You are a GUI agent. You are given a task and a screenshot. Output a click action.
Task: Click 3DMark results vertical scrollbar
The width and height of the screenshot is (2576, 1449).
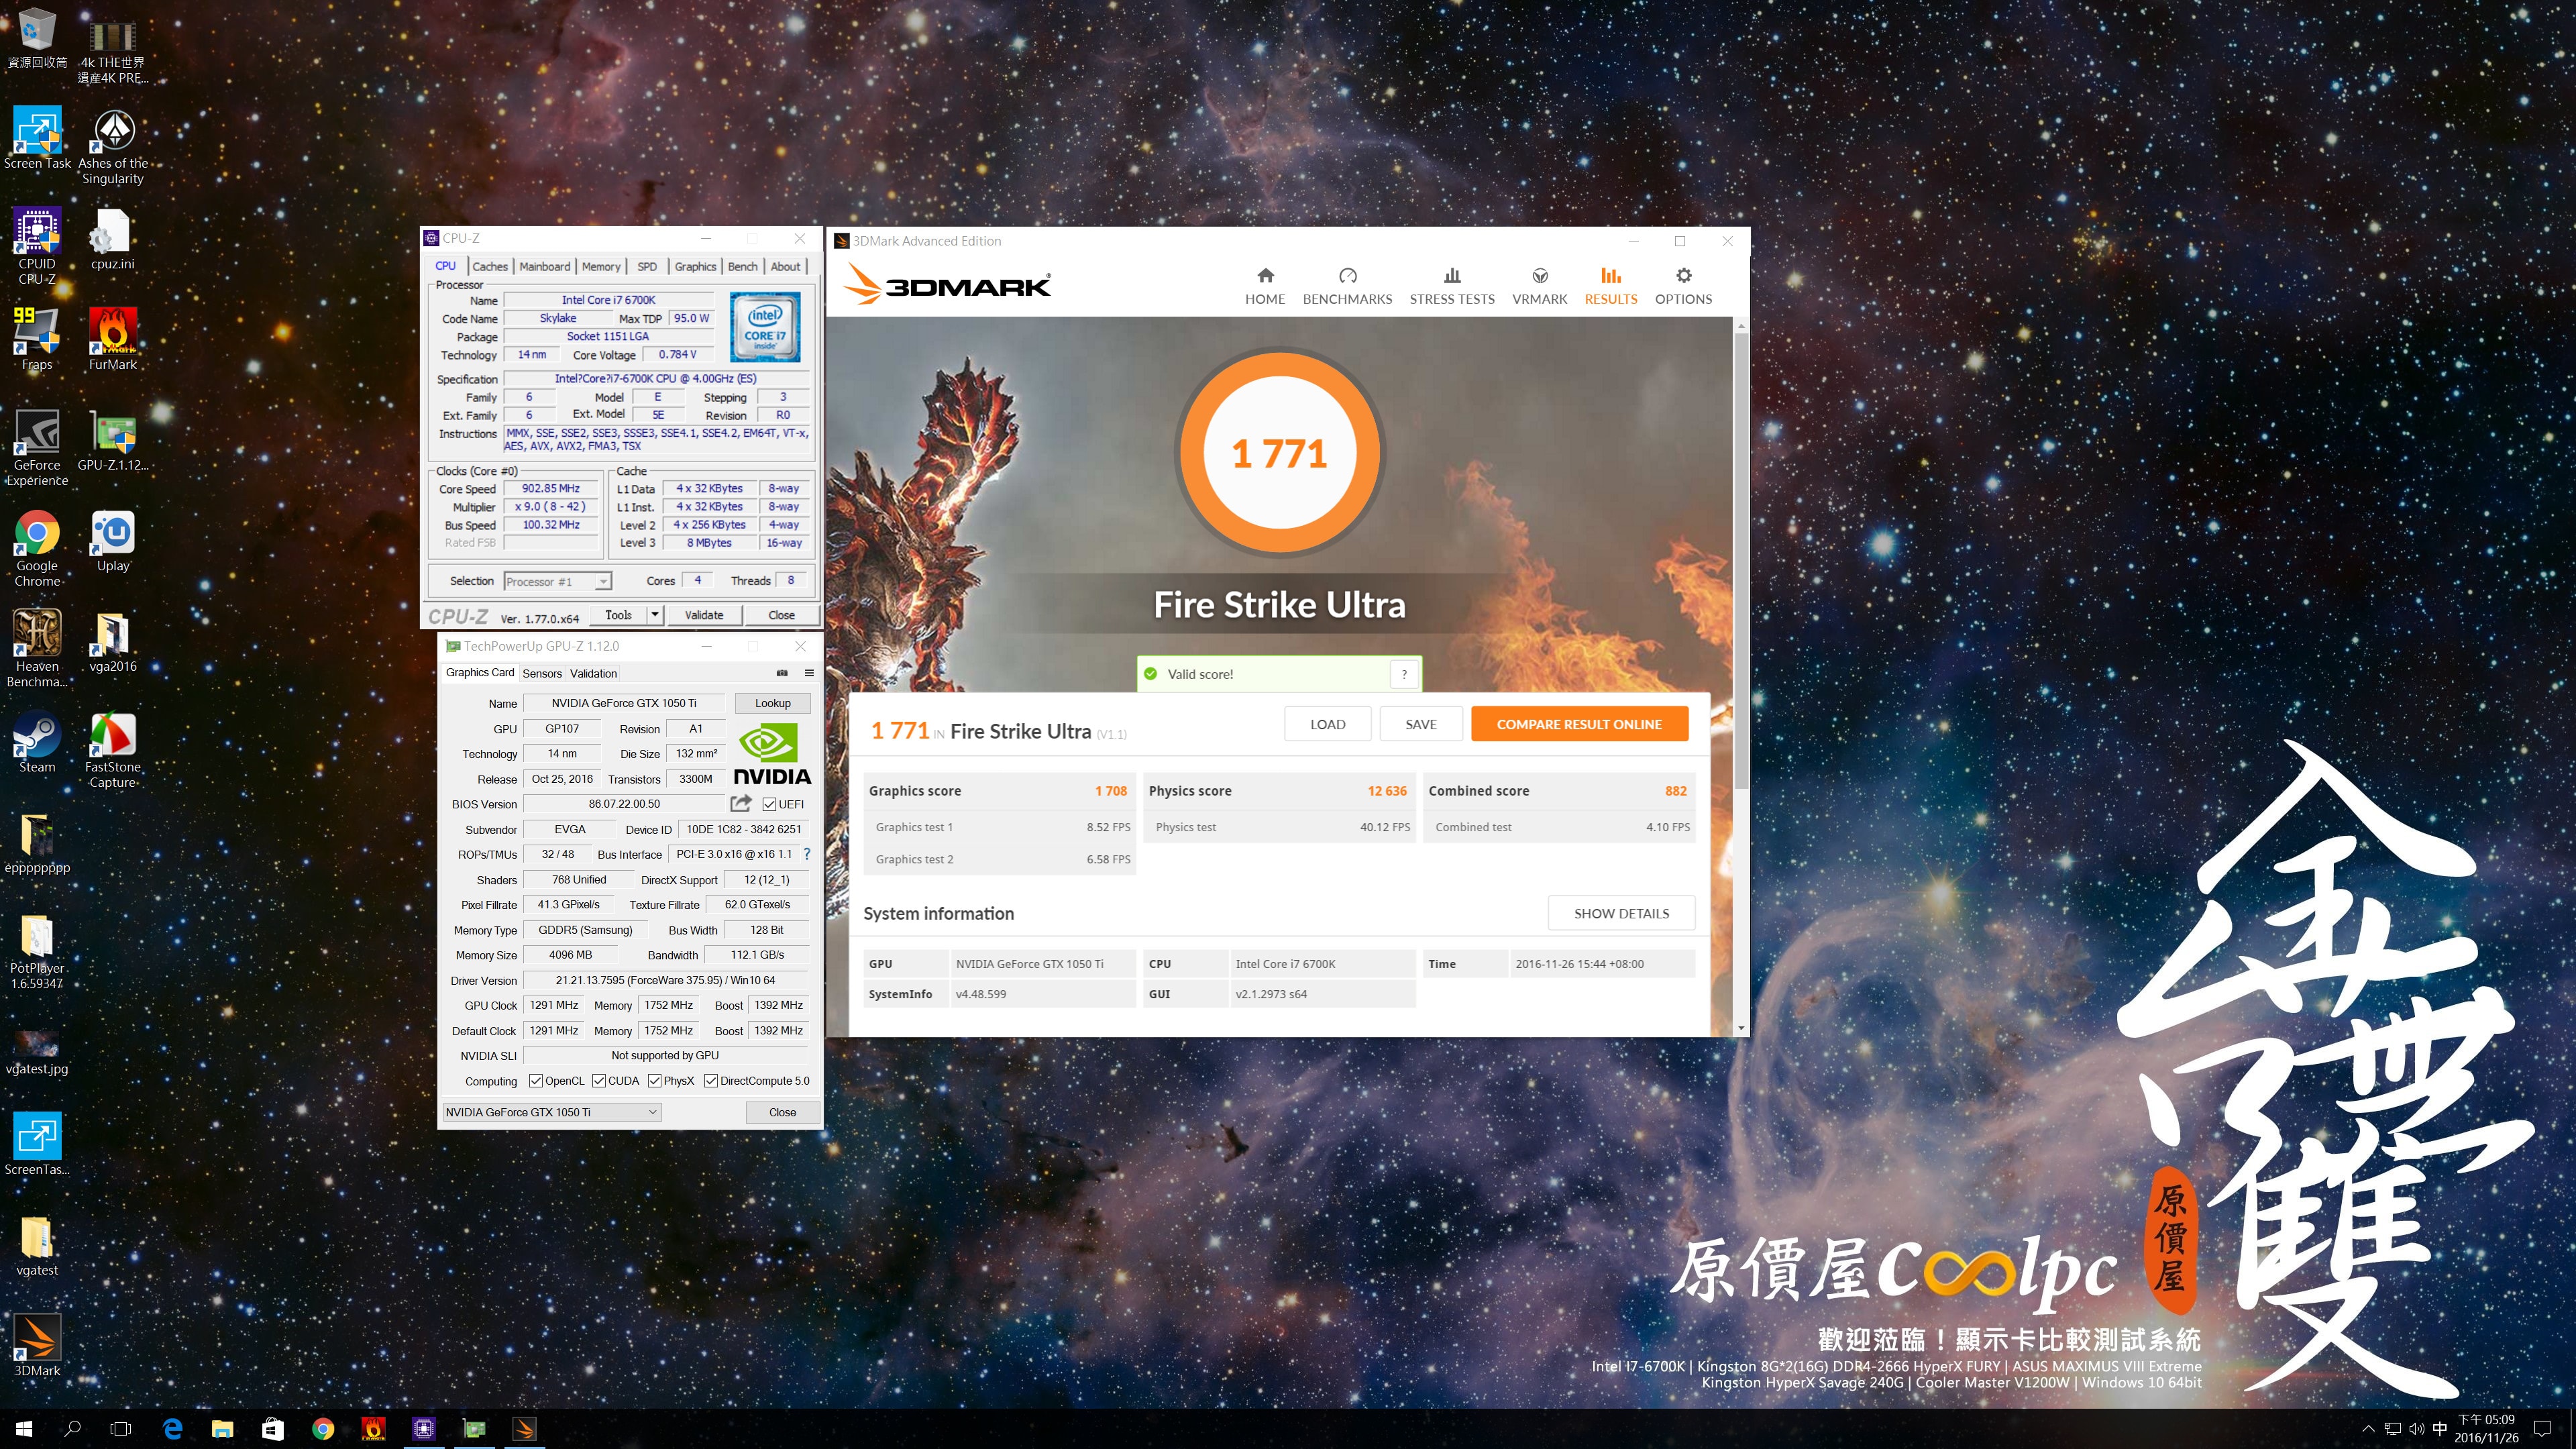[1741, 560]
